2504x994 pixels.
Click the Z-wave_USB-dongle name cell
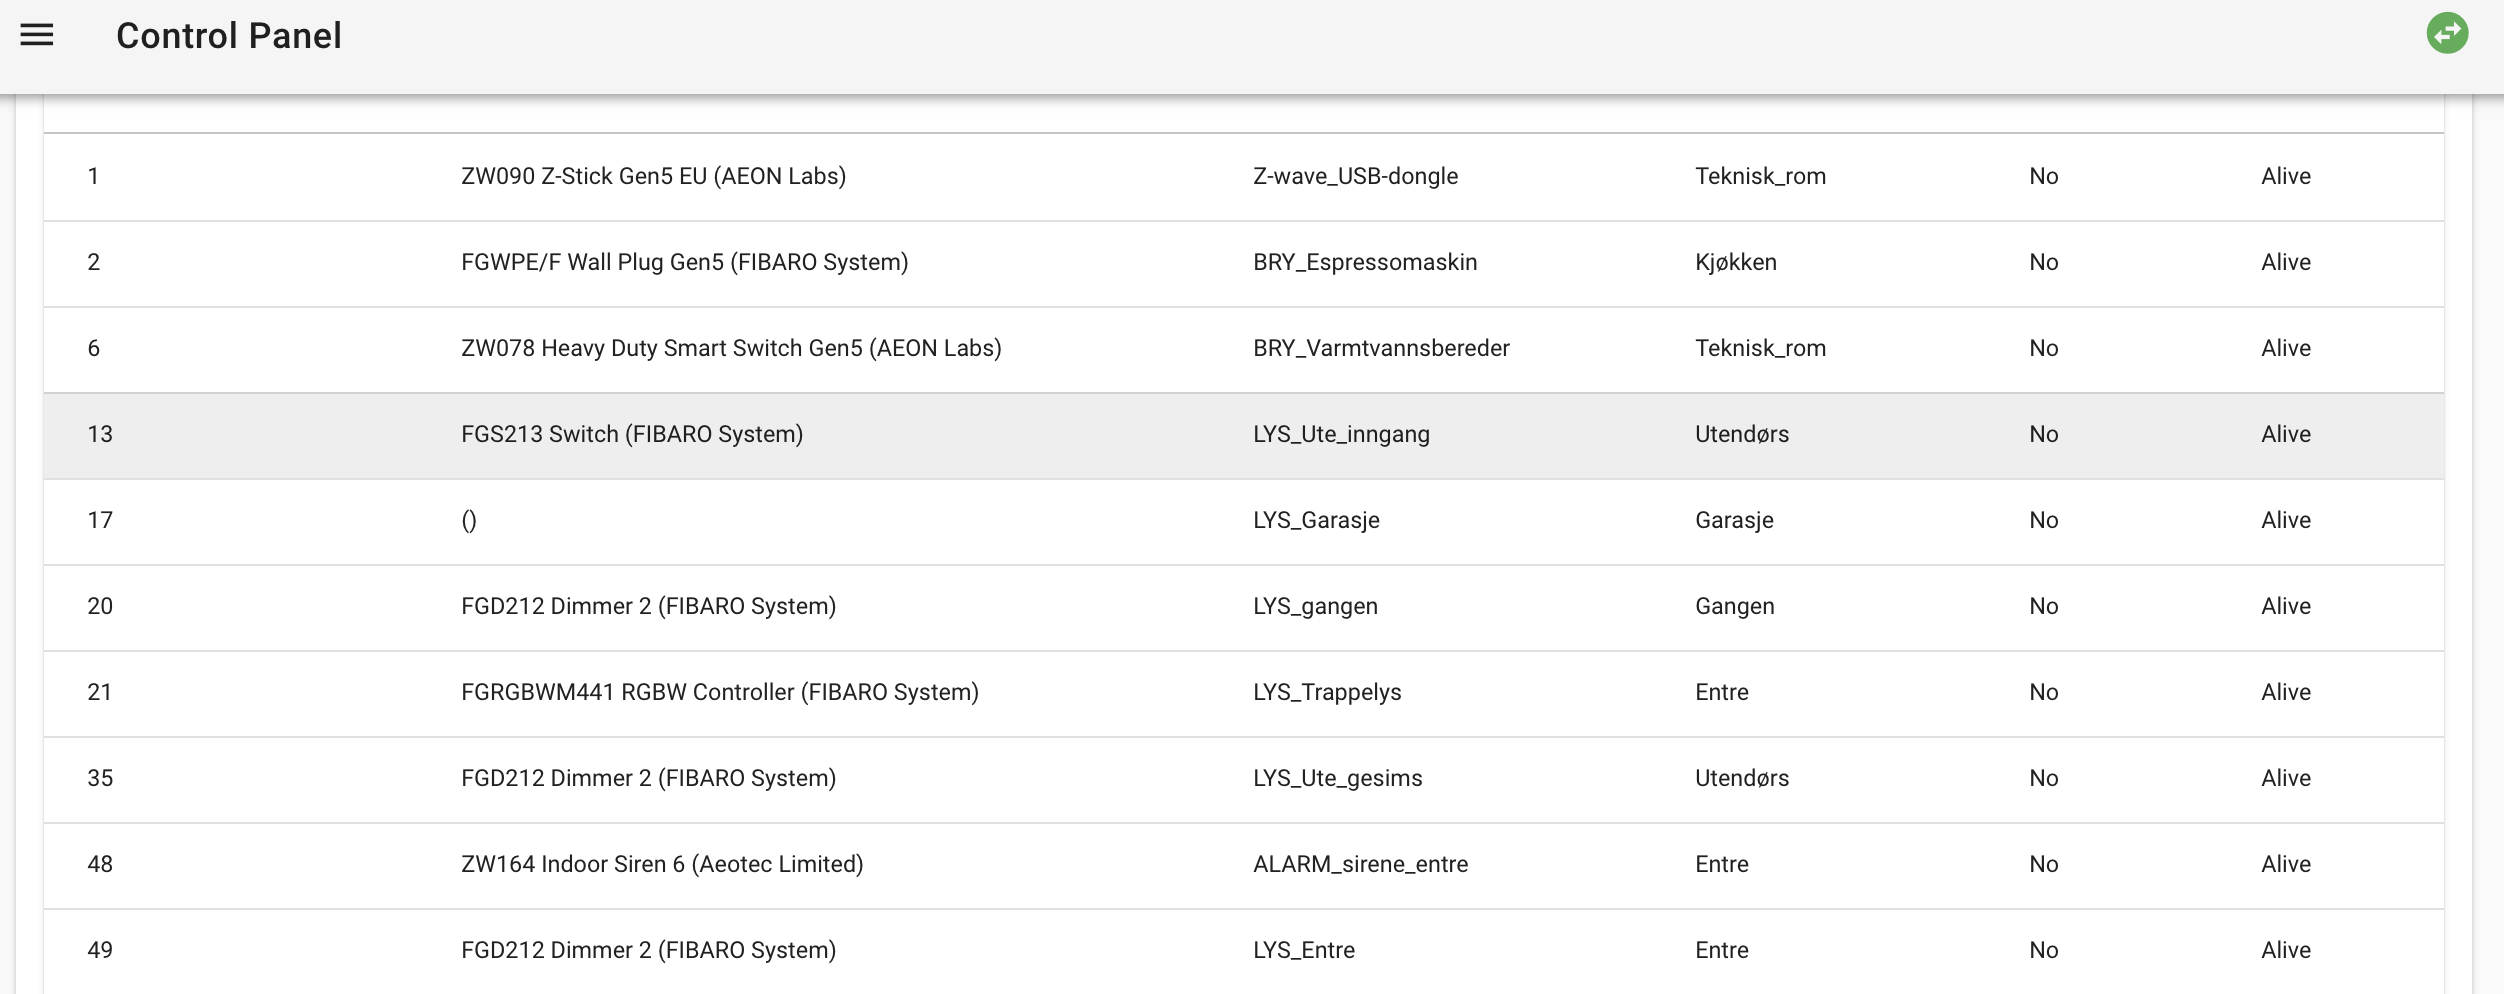(1355, 177)
